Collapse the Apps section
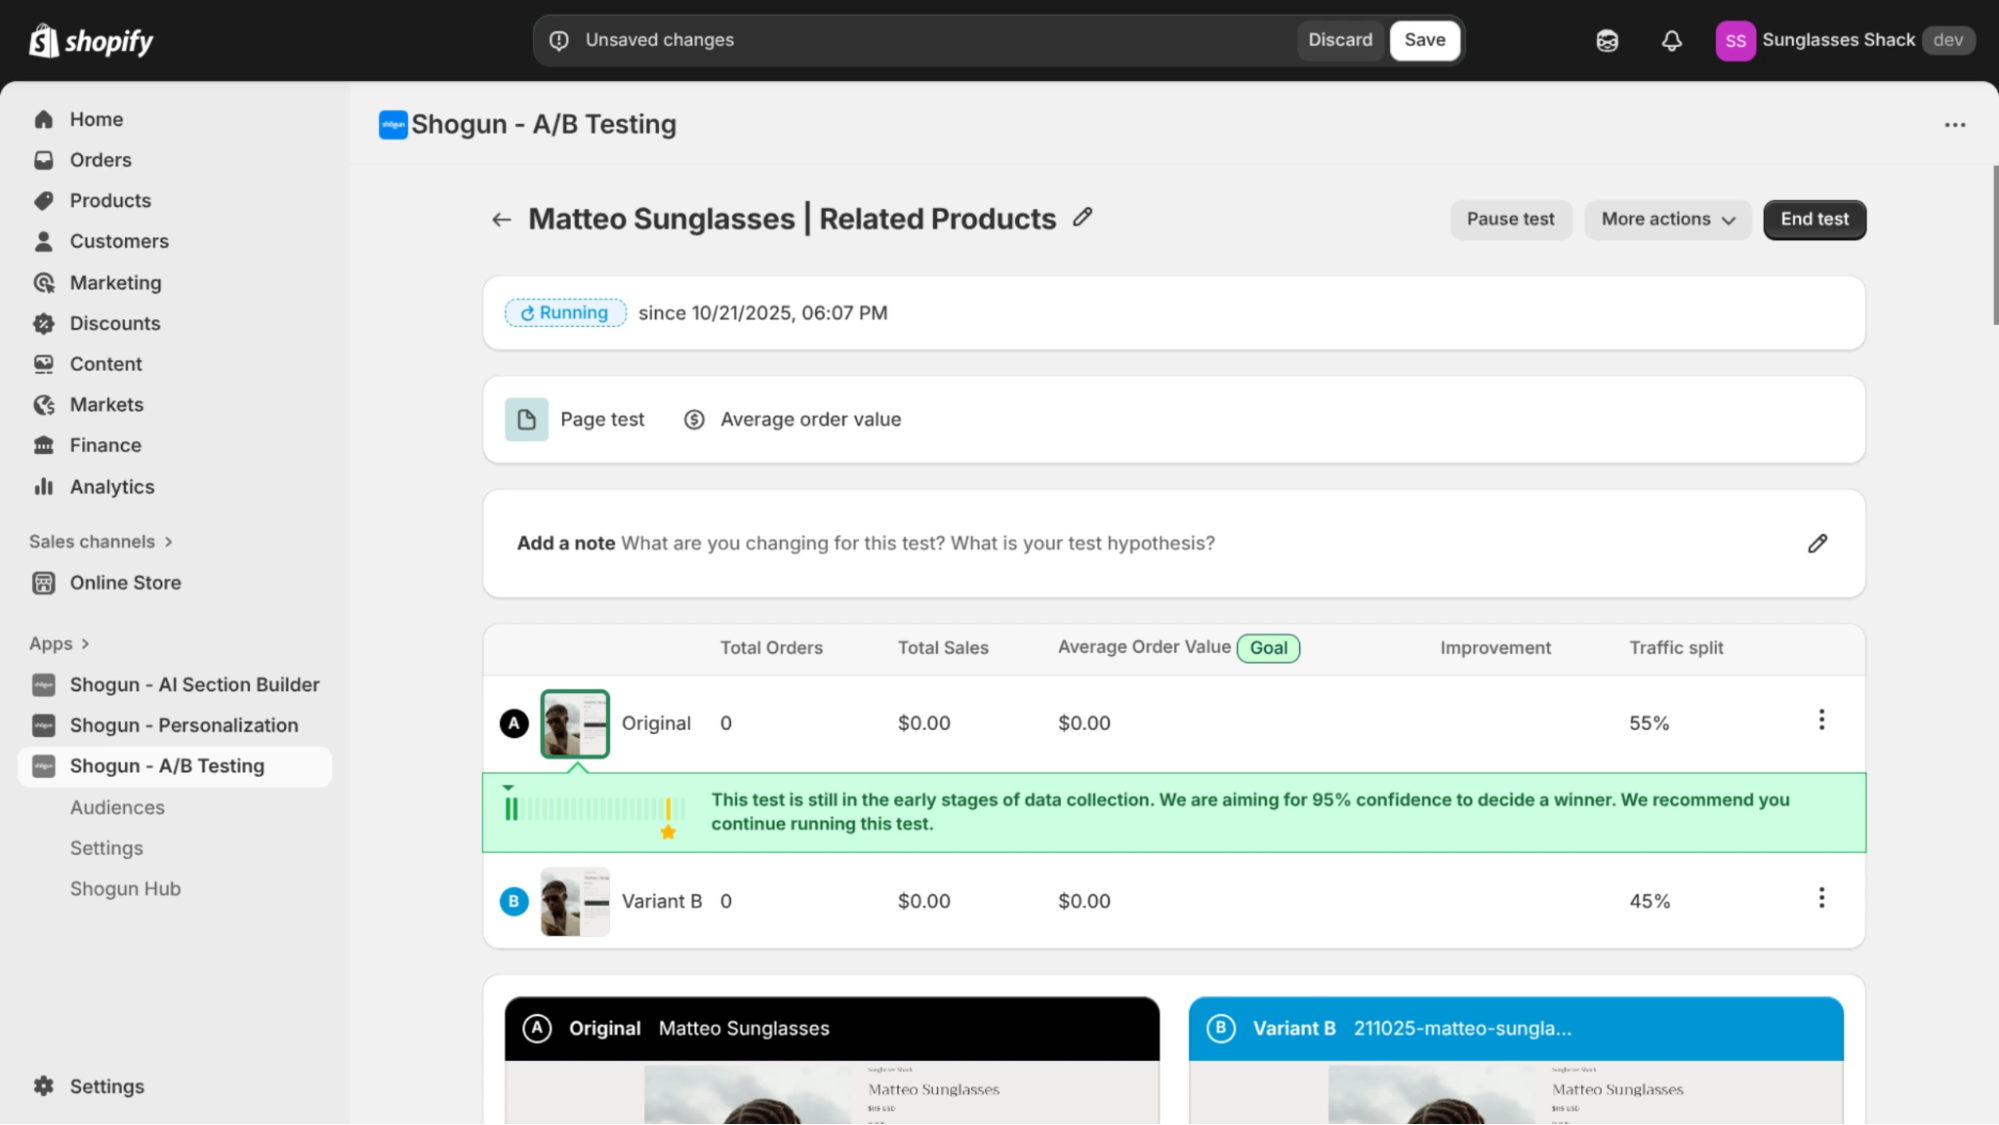This screenshot has width=1999, height=1125. click(x=60, y=643)
